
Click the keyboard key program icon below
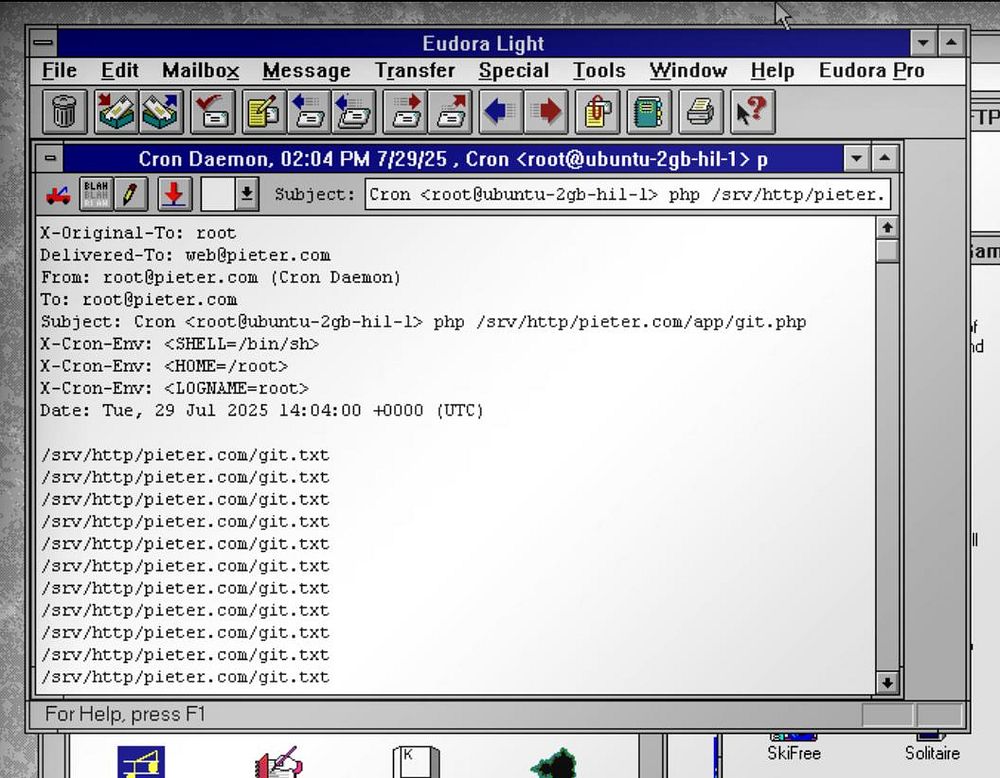point(416,761)
